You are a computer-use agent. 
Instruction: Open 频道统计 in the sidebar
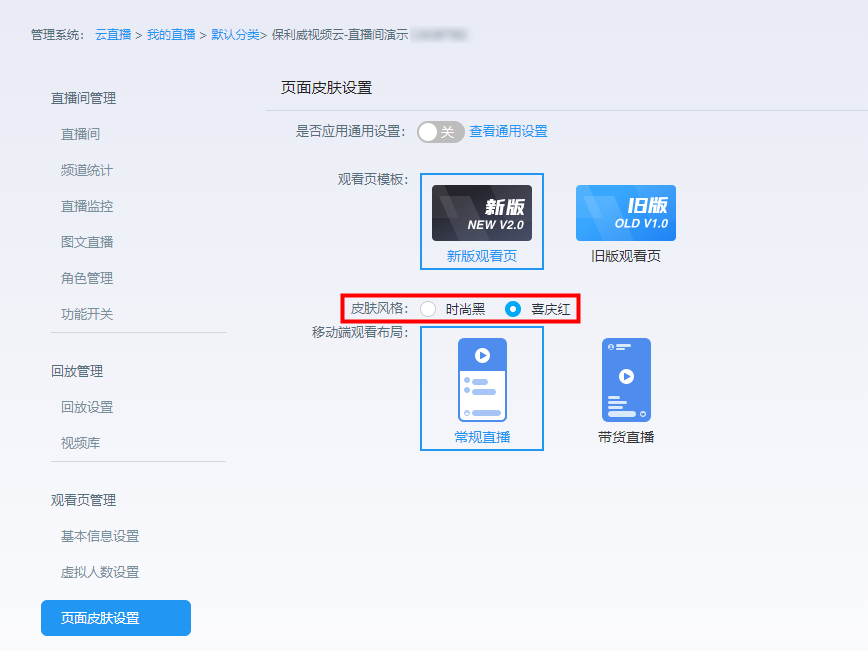click(87, 170)
